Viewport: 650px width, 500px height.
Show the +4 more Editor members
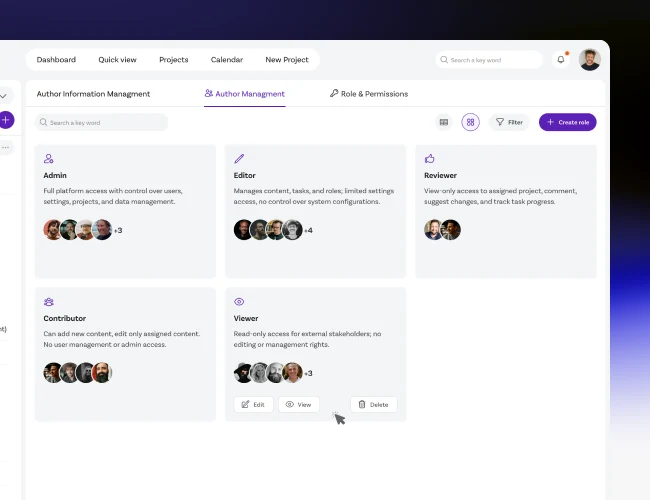tap(308, 231)
